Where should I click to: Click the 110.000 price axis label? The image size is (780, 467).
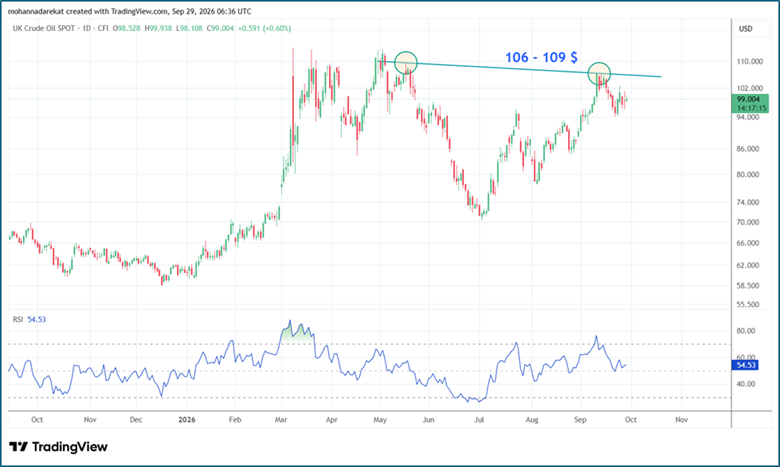pyautogui.click(x=749, y=62)
